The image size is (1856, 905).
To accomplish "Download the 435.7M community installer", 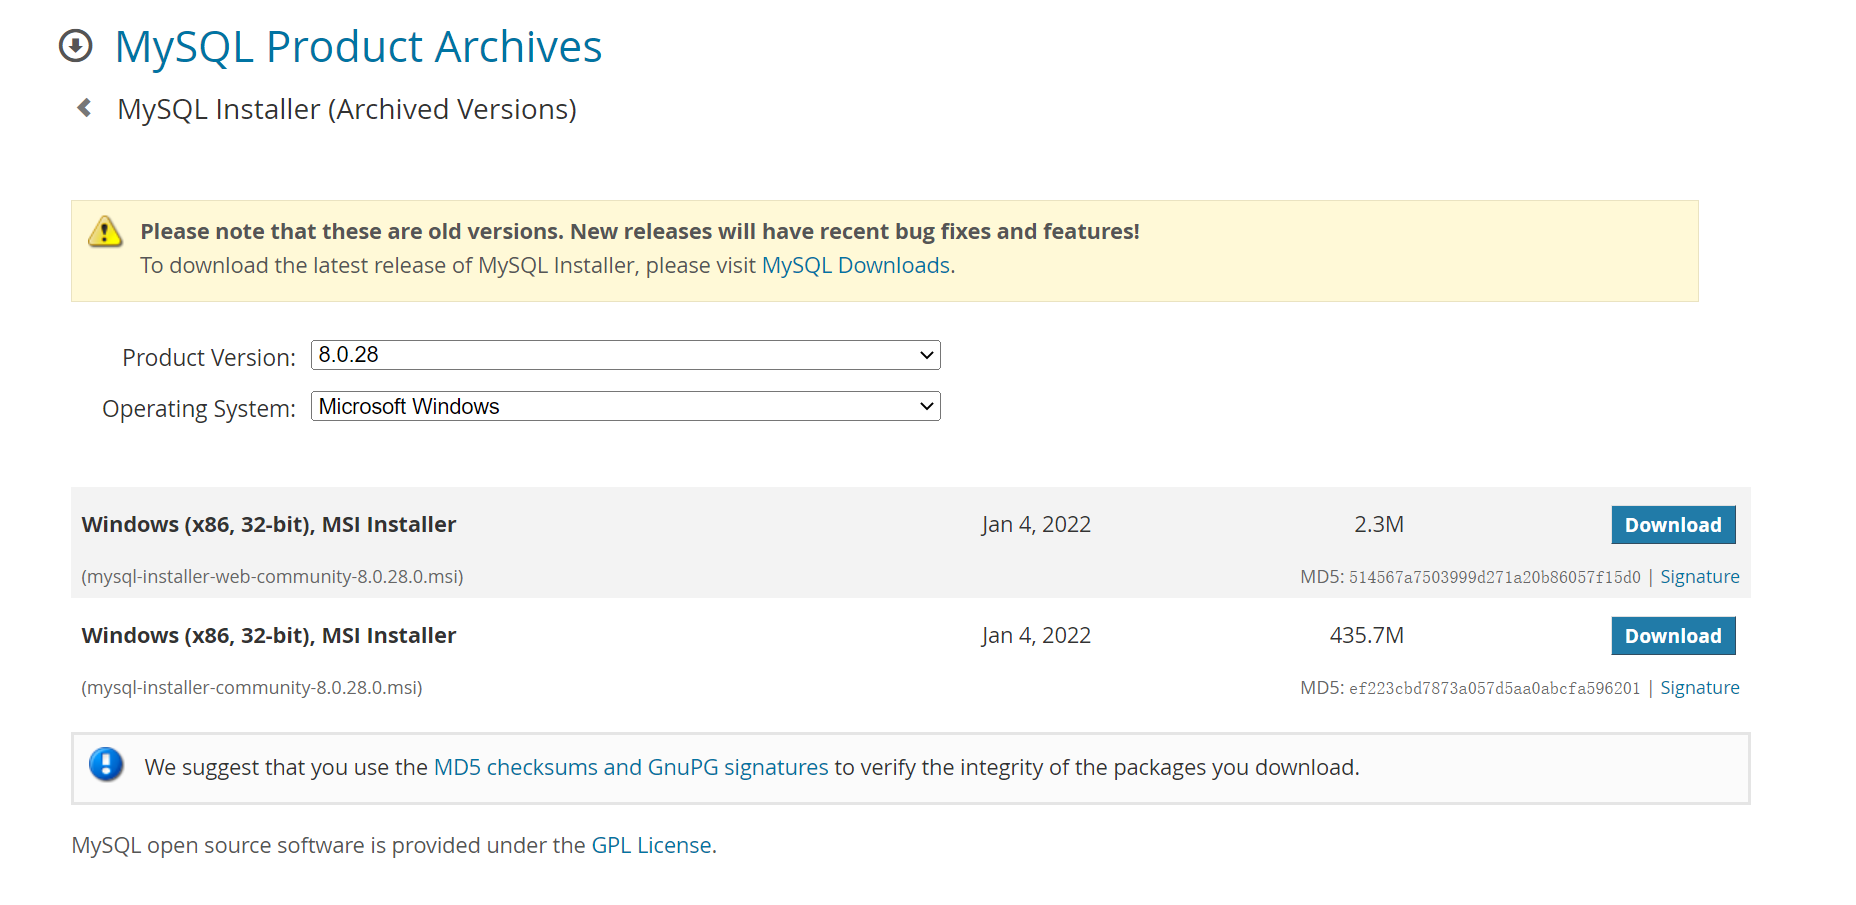I will point(1673,636).
